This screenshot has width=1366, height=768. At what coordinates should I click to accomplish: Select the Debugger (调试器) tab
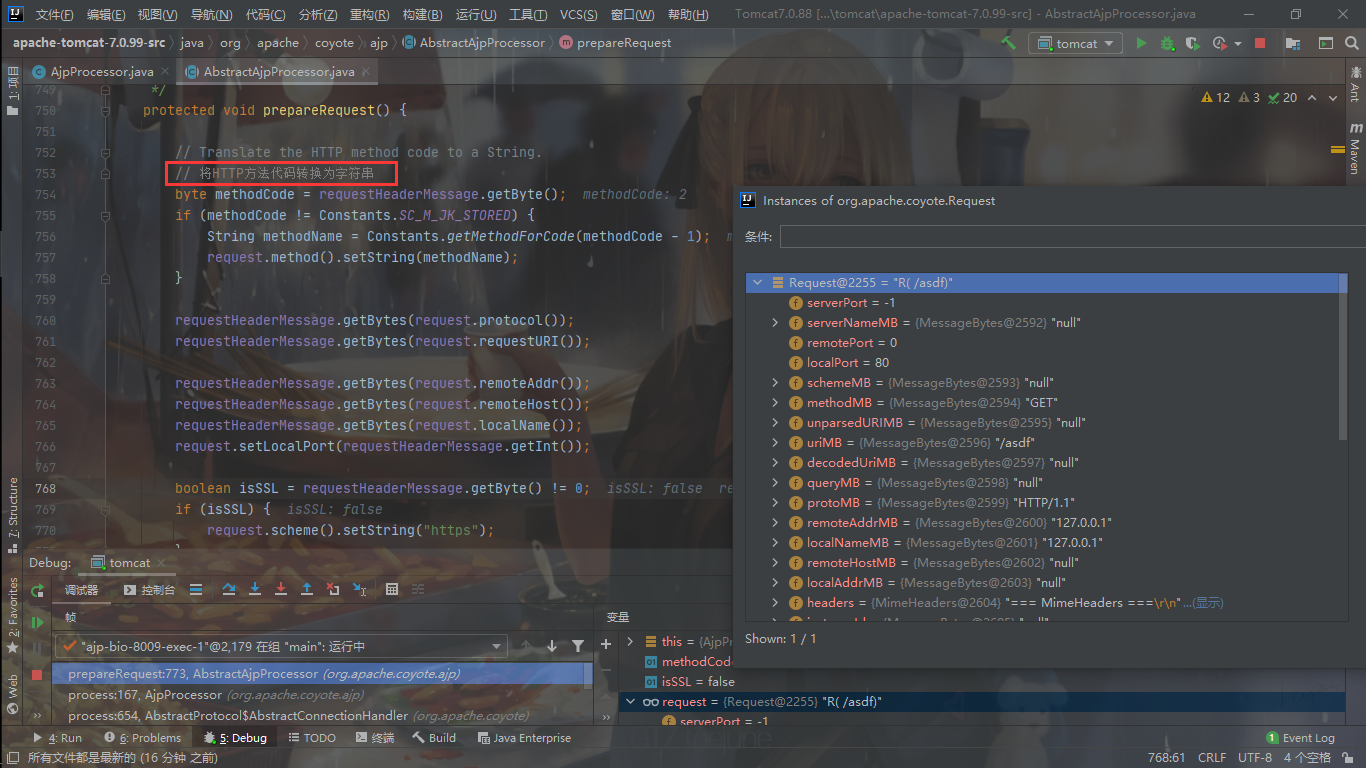click(x=82, y=590)
